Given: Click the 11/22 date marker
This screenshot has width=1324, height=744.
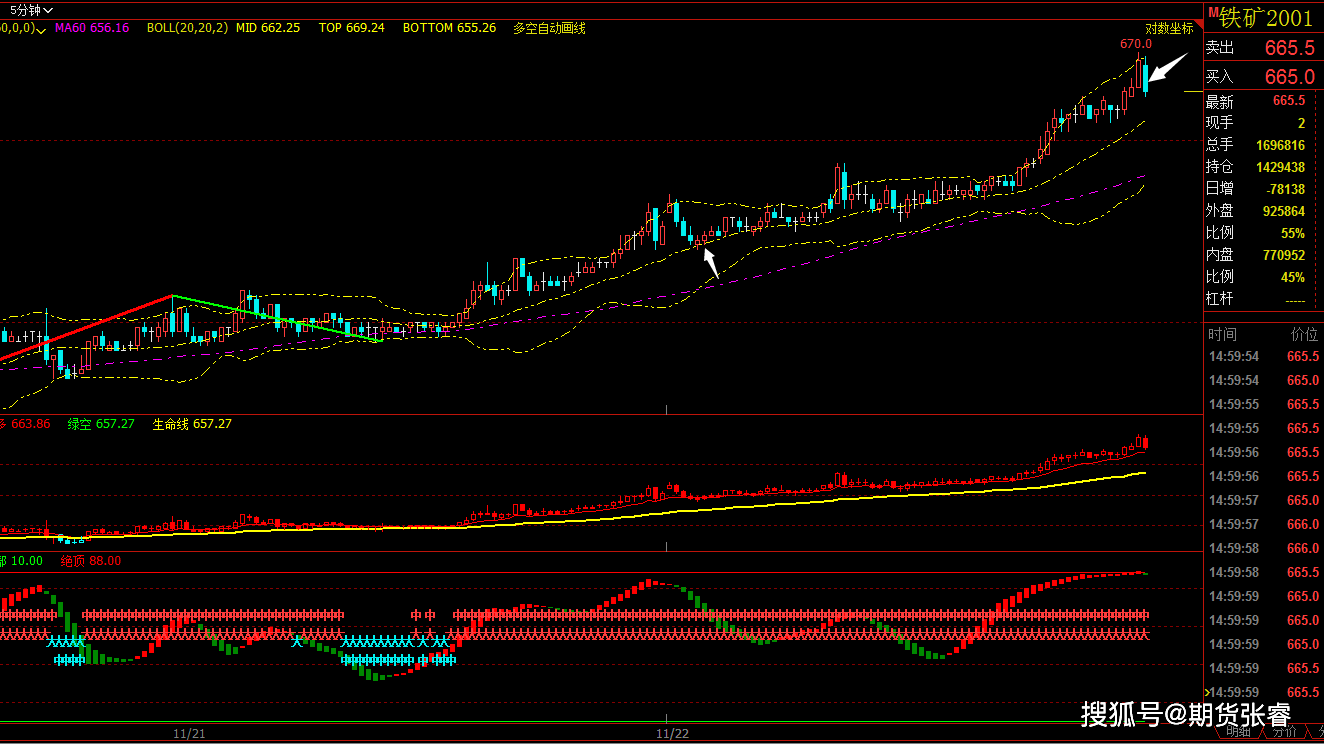Looking at the screenshot, I should pos(672,733).
